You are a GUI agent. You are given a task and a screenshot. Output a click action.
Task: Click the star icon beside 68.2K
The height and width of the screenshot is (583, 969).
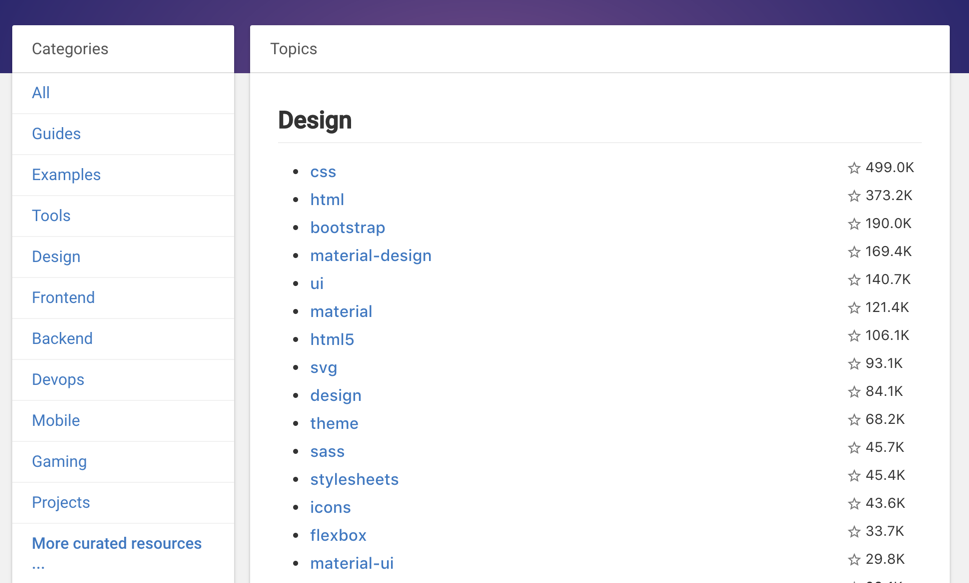(x=854, y=420)
